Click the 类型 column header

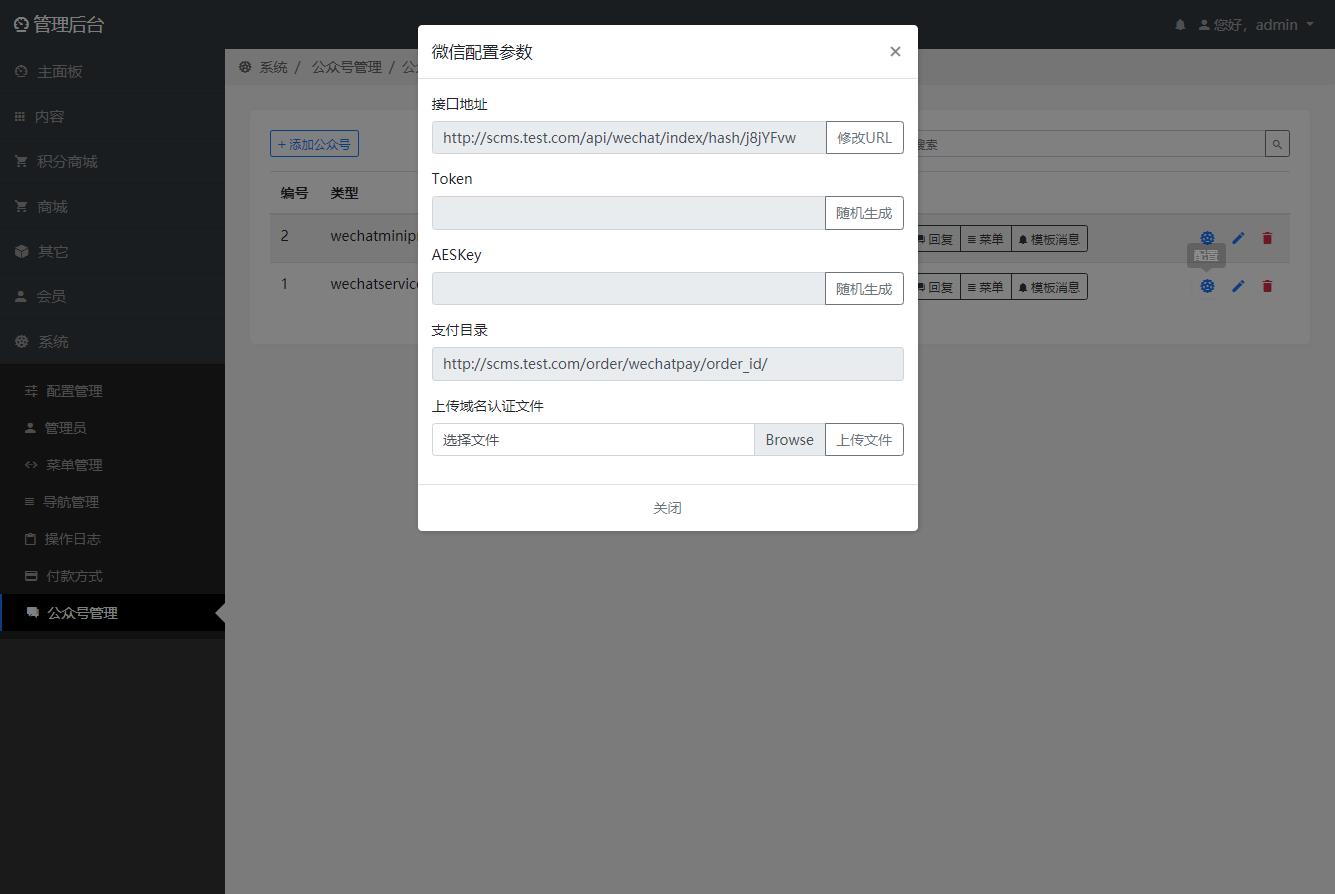coord(344,193)
